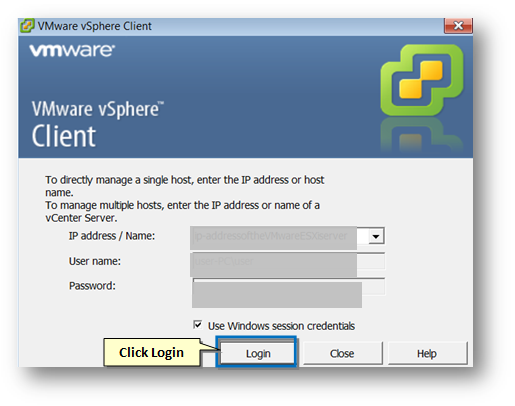Click the Login button
This screenshot has width=515, height=406.
(258, 353)
